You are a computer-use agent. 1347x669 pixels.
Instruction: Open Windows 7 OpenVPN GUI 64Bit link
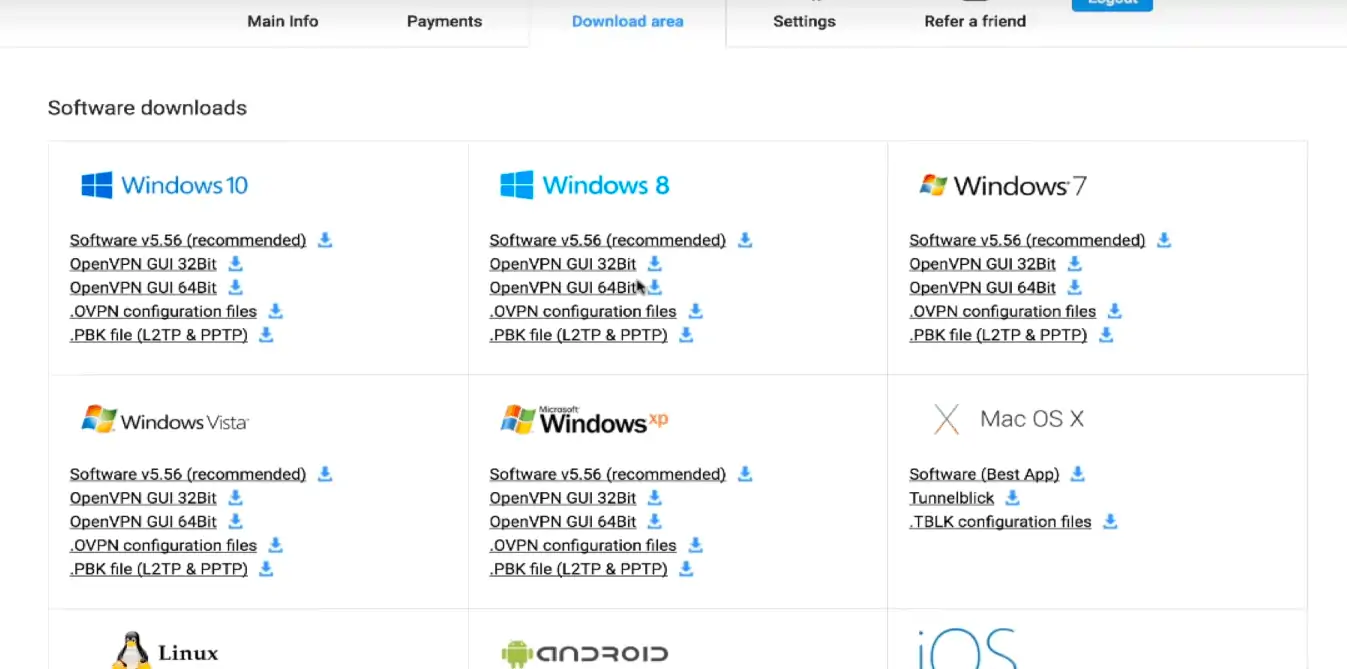pyautogui.click(x=982, y=288)
